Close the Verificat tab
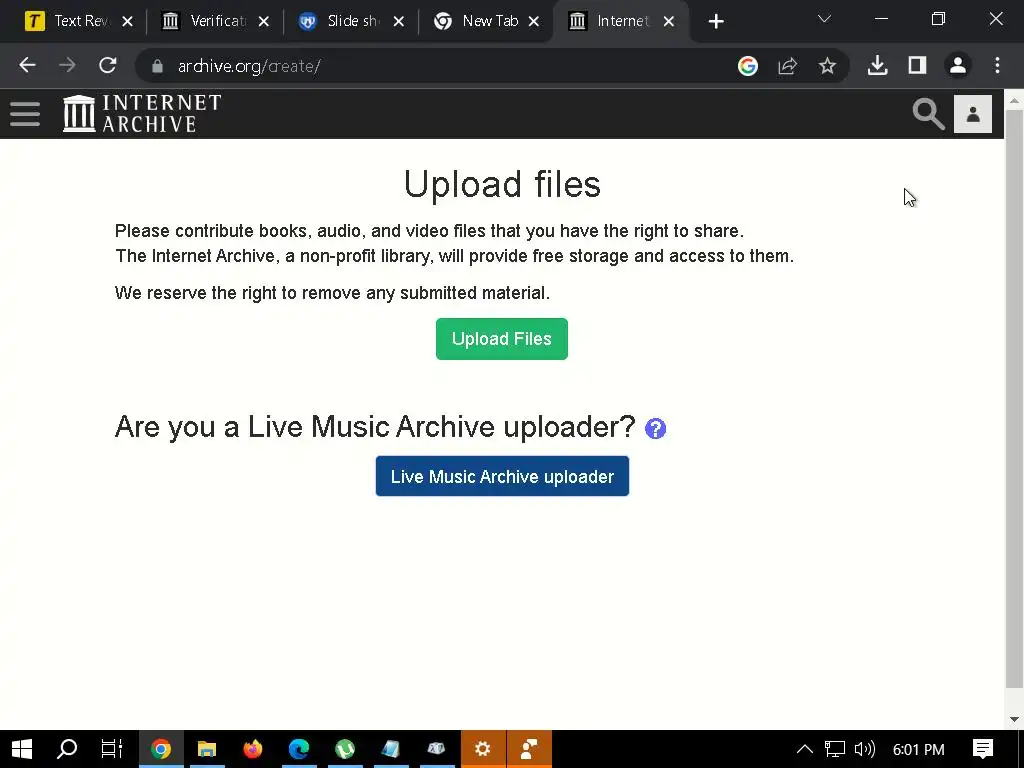Screen dimensions: 1024x768 click(x=264, y=22)
